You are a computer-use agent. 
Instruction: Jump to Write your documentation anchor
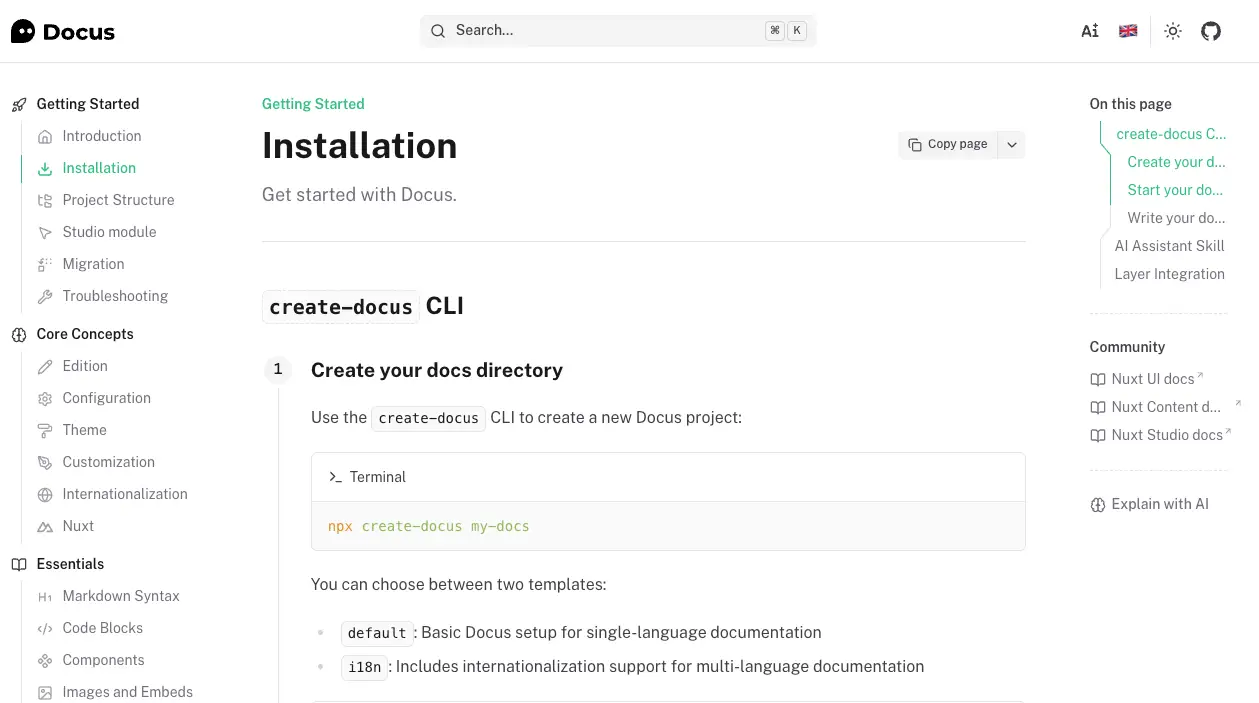(x=1176, y=218)
